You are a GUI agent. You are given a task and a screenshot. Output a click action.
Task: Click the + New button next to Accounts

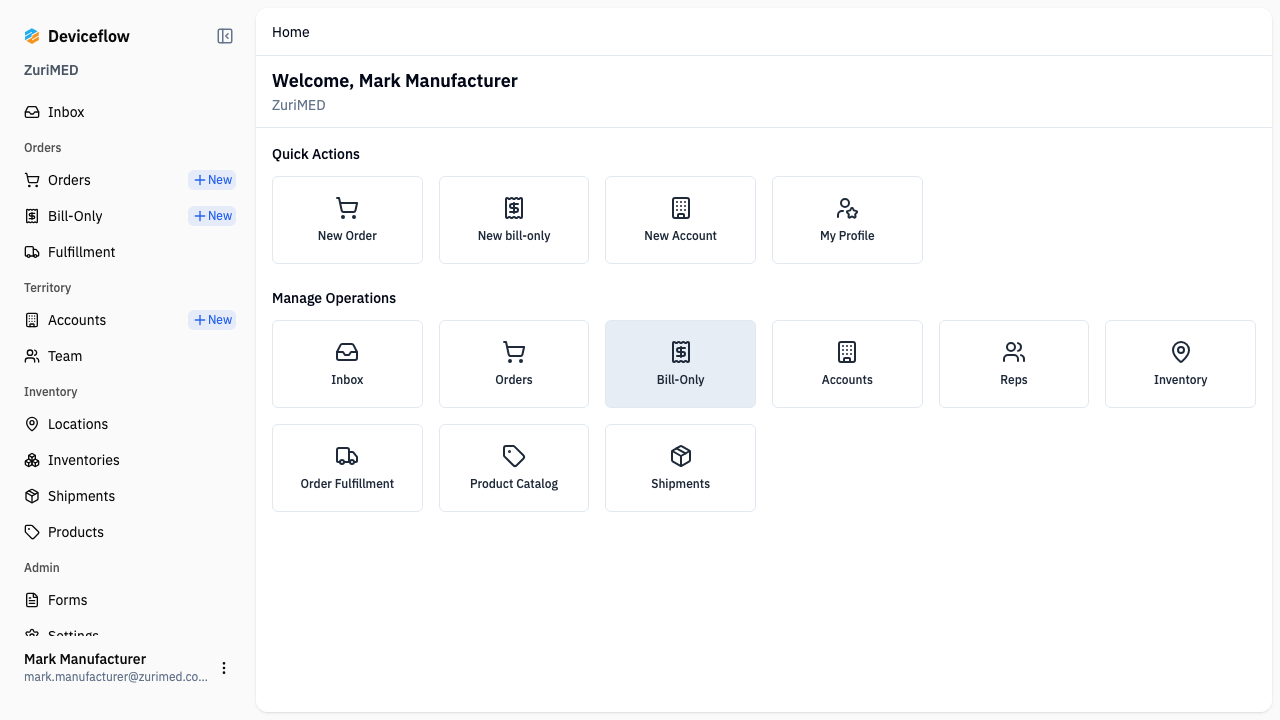point(212,320)
